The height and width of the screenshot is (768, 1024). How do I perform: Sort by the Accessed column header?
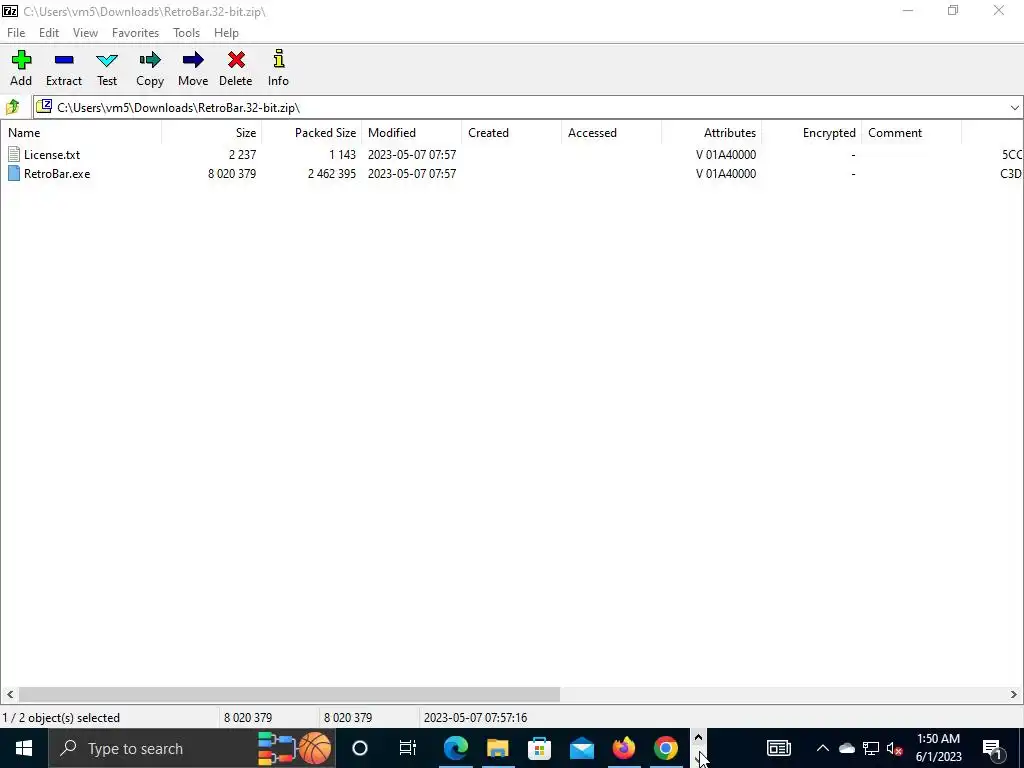point(611,133)
